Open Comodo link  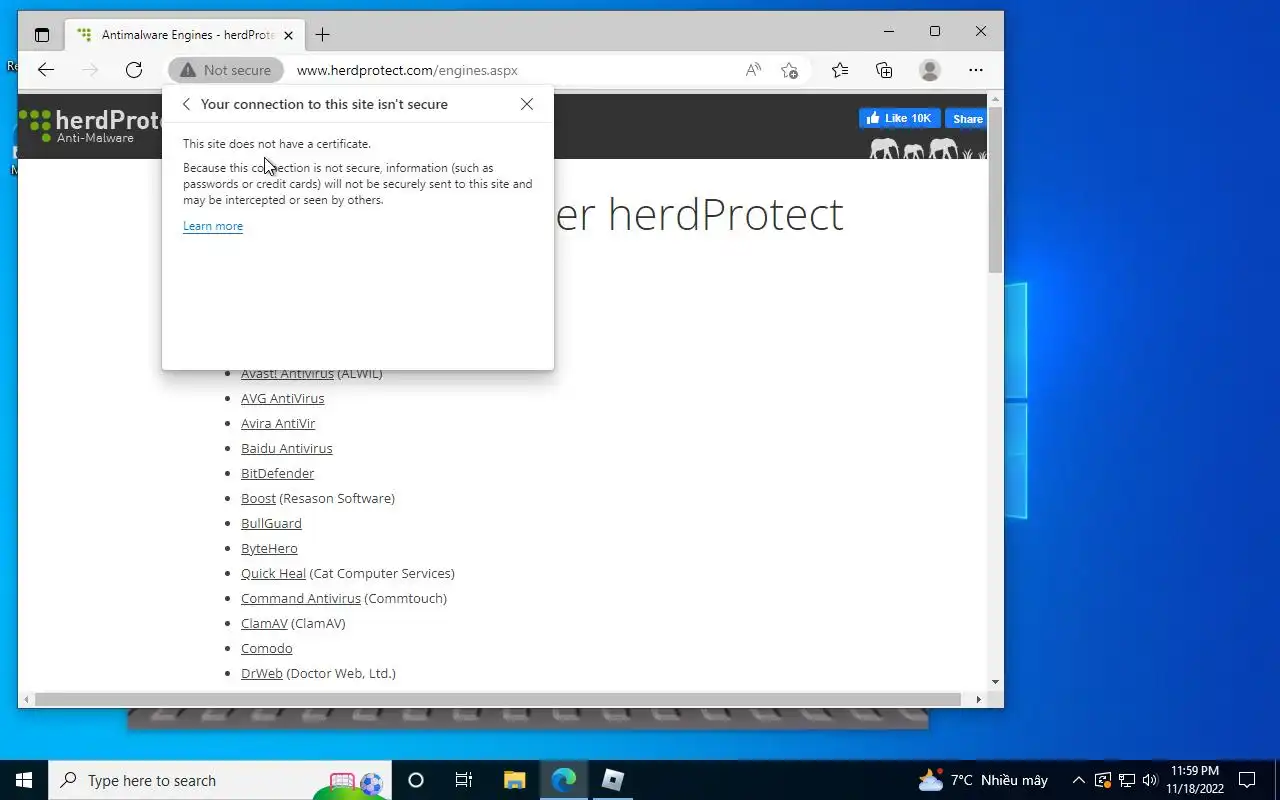266,648
